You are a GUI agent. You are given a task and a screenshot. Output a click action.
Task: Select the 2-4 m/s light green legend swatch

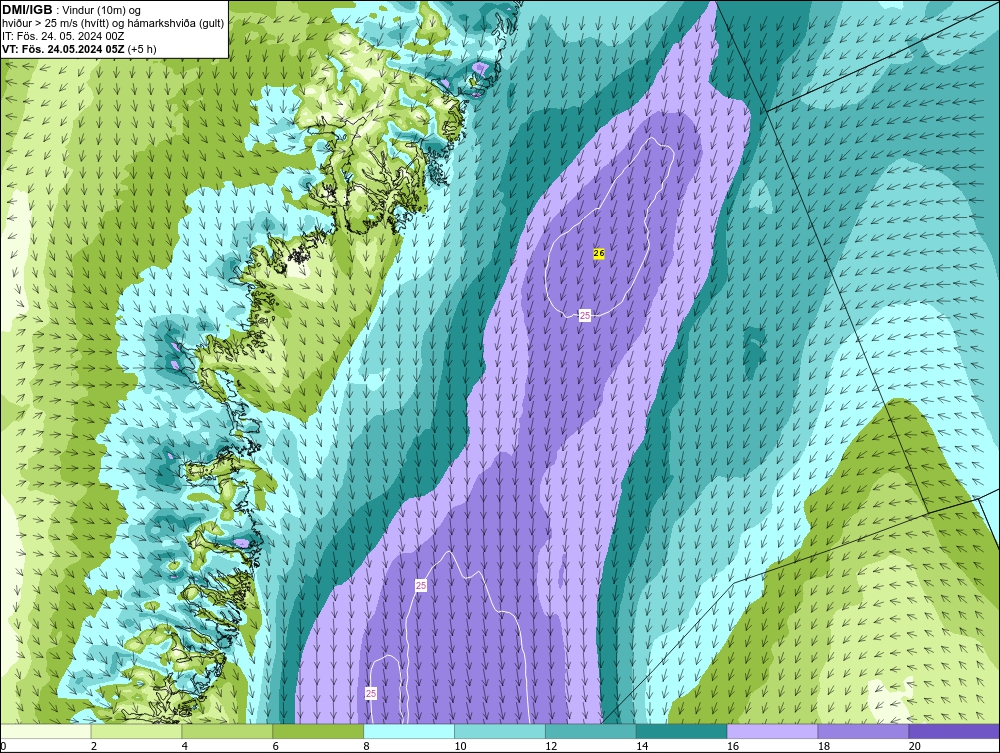coord(136,731)
